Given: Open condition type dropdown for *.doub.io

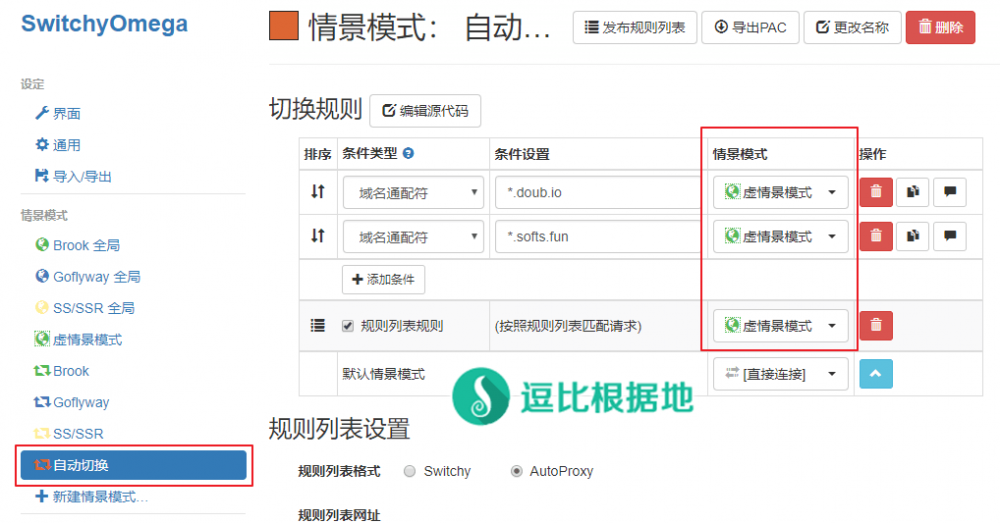Looking at the screenshot, I should 413,192.
